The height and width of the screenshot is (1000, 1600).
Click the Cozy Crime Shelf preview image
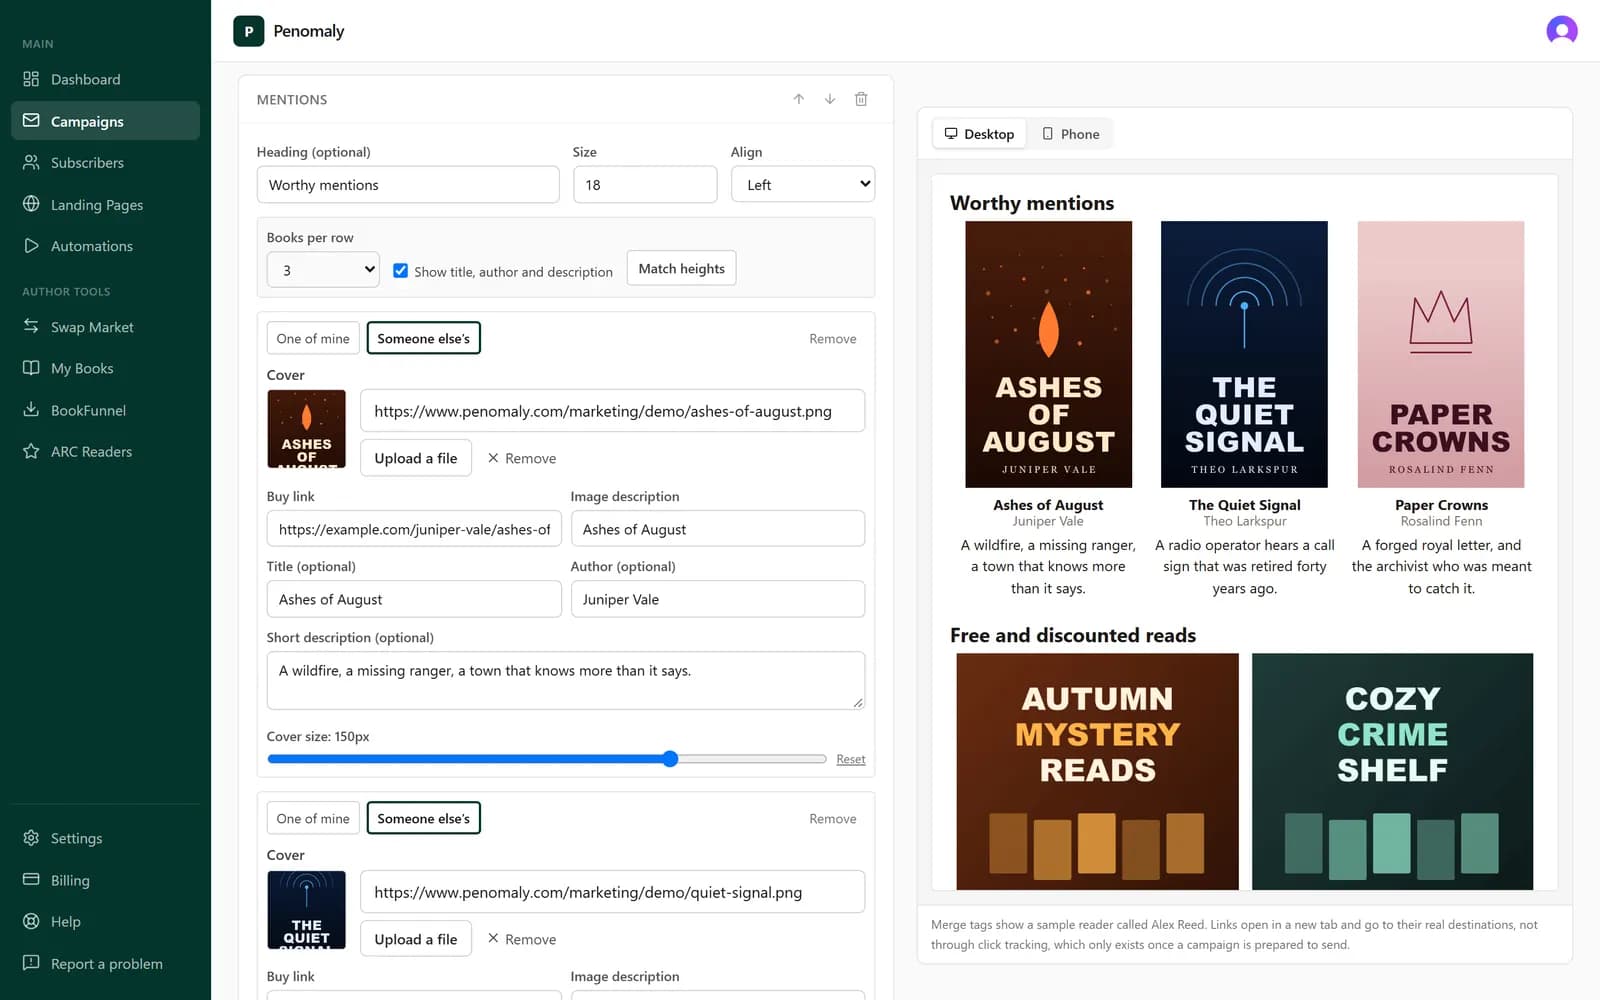pos(1392,771)
